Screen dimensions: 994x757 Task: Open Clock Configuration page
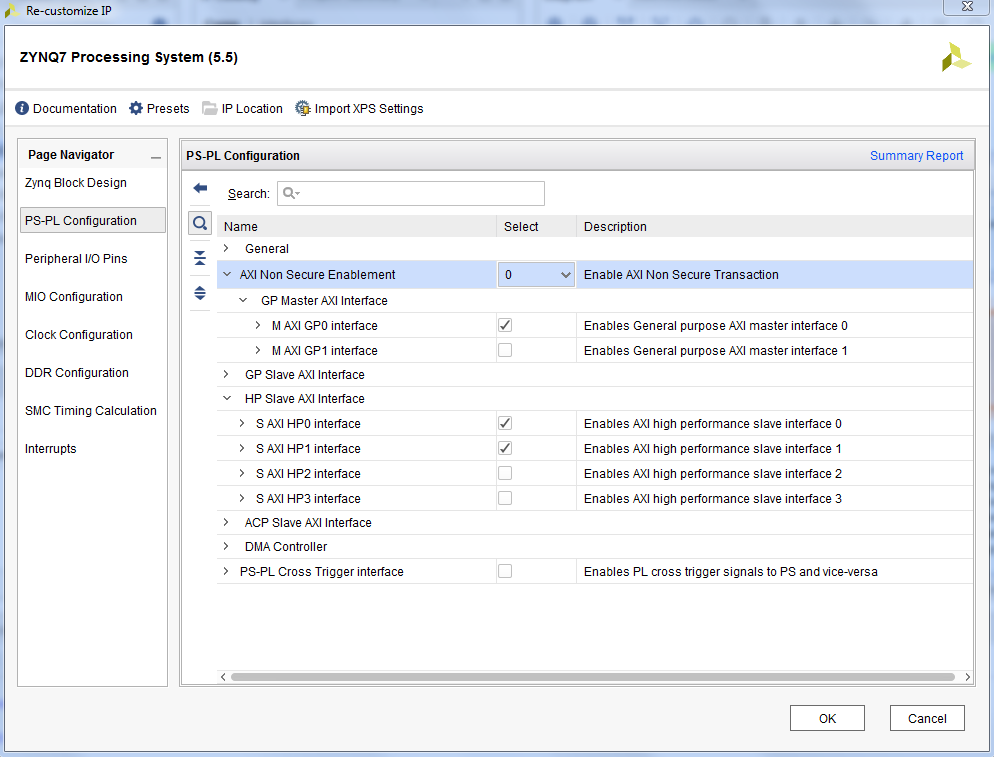pos(79,335)
